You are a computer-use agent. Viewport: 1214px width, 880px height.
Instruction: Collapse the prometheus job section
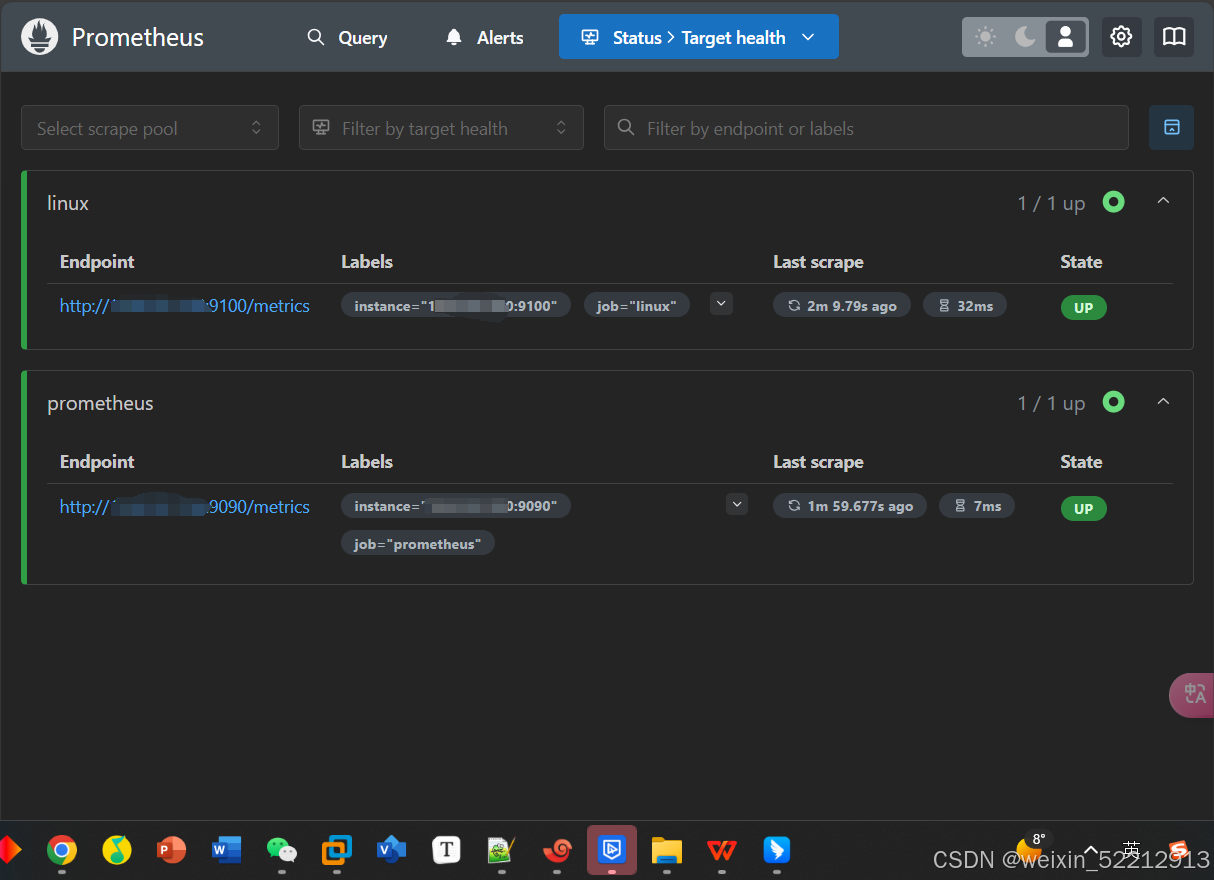(1163, 401)
